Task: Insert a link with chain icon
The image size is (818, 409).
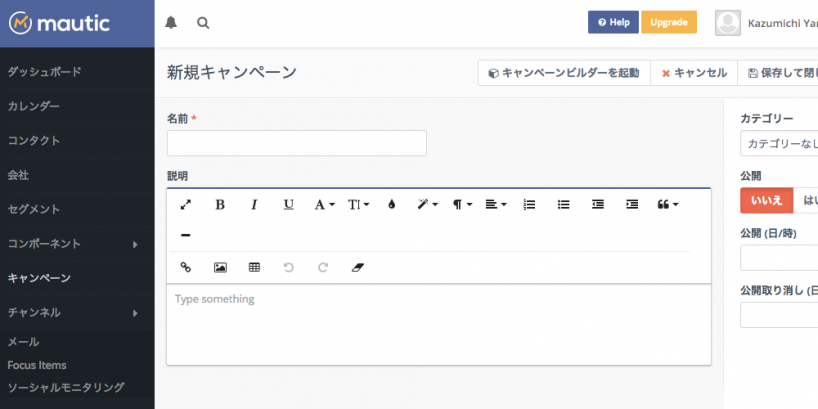Action: pyautogui.click(x=185, y=267)
